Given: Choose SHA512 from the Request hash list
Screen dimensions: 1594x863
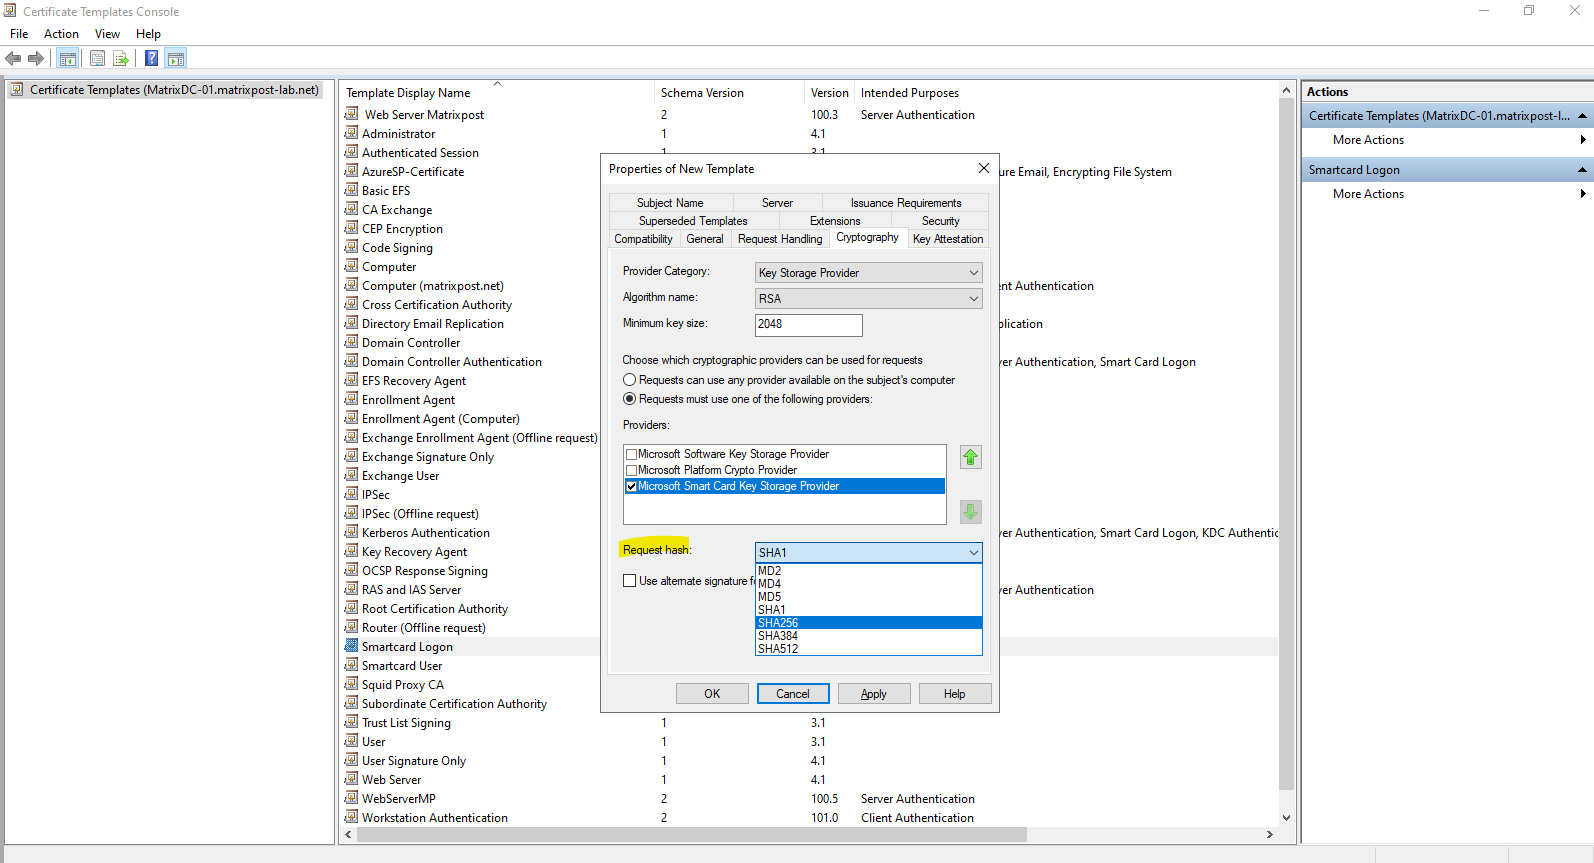Looking at the screenshot, I should point(869,649).
